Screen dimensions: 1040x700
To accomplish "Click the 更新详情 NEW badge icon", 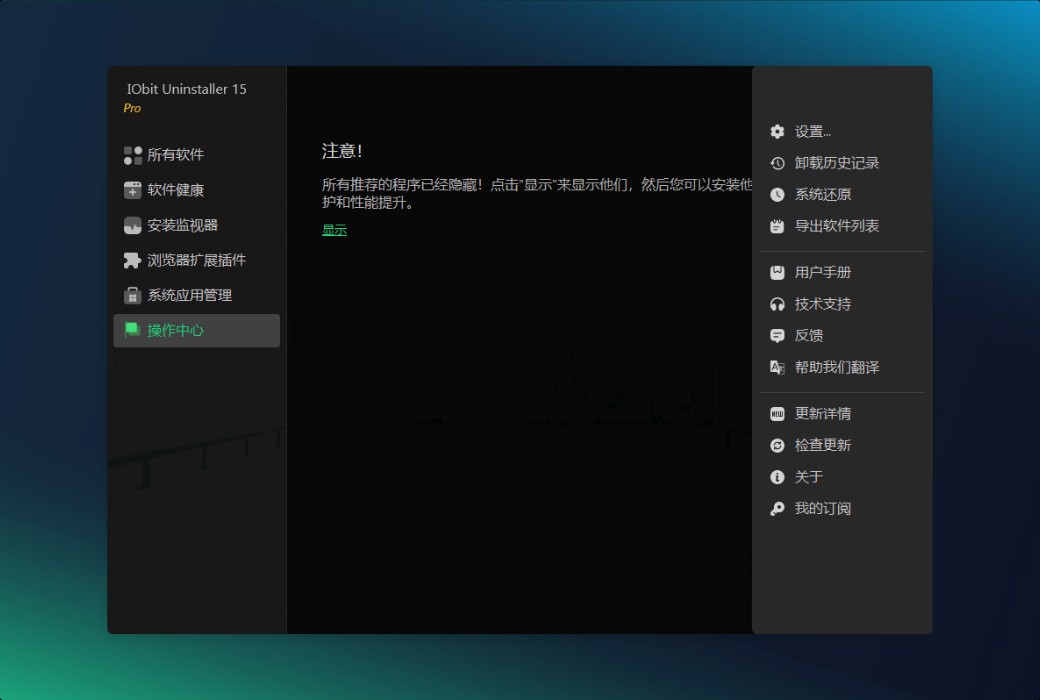I will point(777,414).
